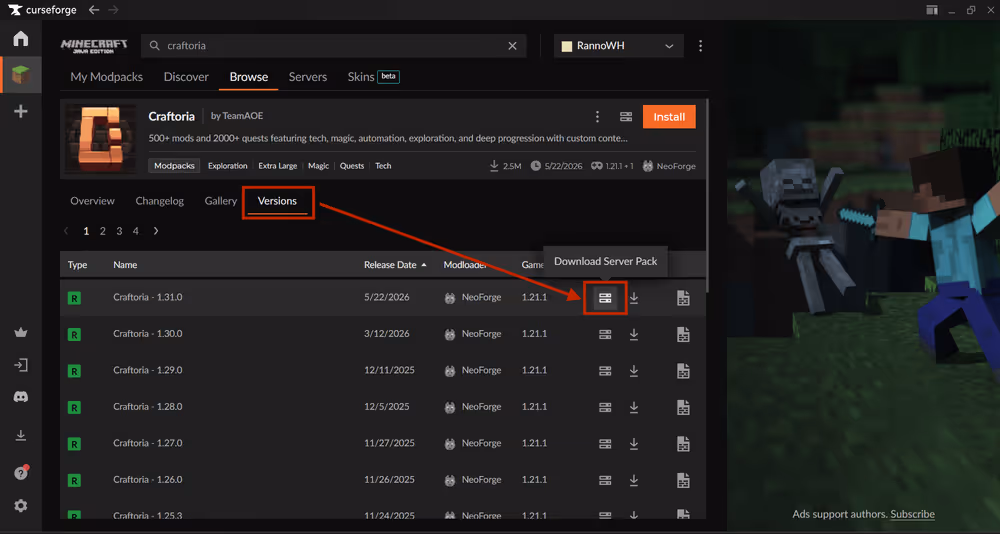Click the sign-in arrow icon in sidebar
The image size is (1000, 534).
click(x=20, y=365)
